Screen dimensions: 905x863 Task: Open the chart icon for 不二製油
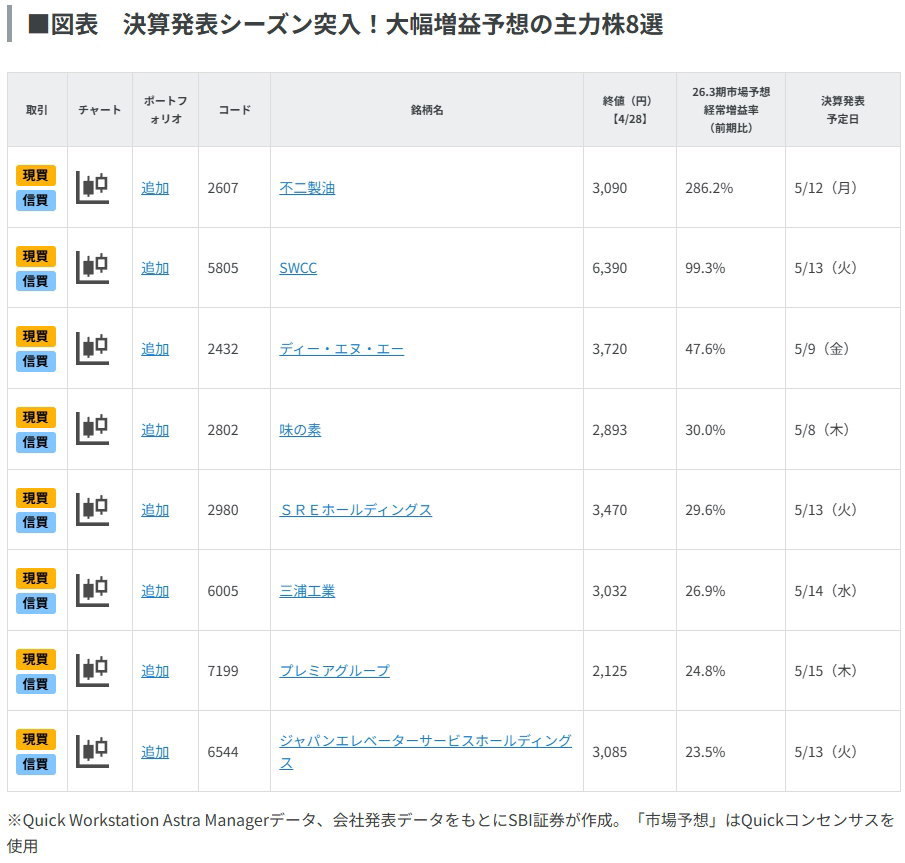pos(93,188)
